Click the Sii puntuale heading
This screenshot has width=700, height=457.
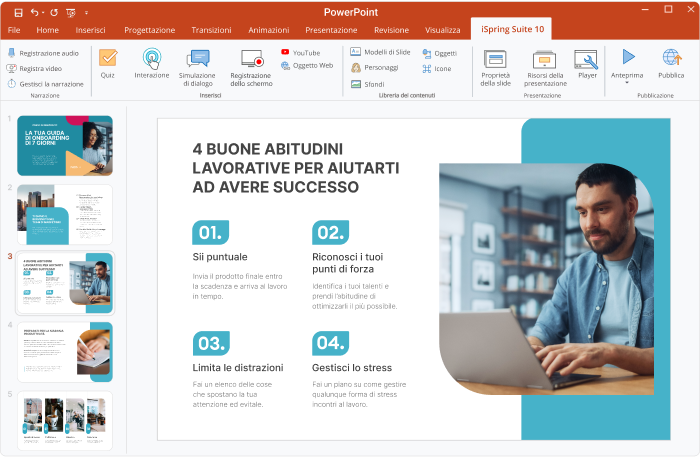pos(220,257)
